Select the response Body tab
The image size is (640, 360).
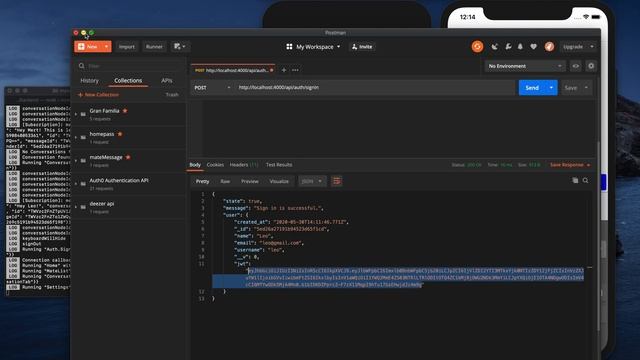[195, 165]
